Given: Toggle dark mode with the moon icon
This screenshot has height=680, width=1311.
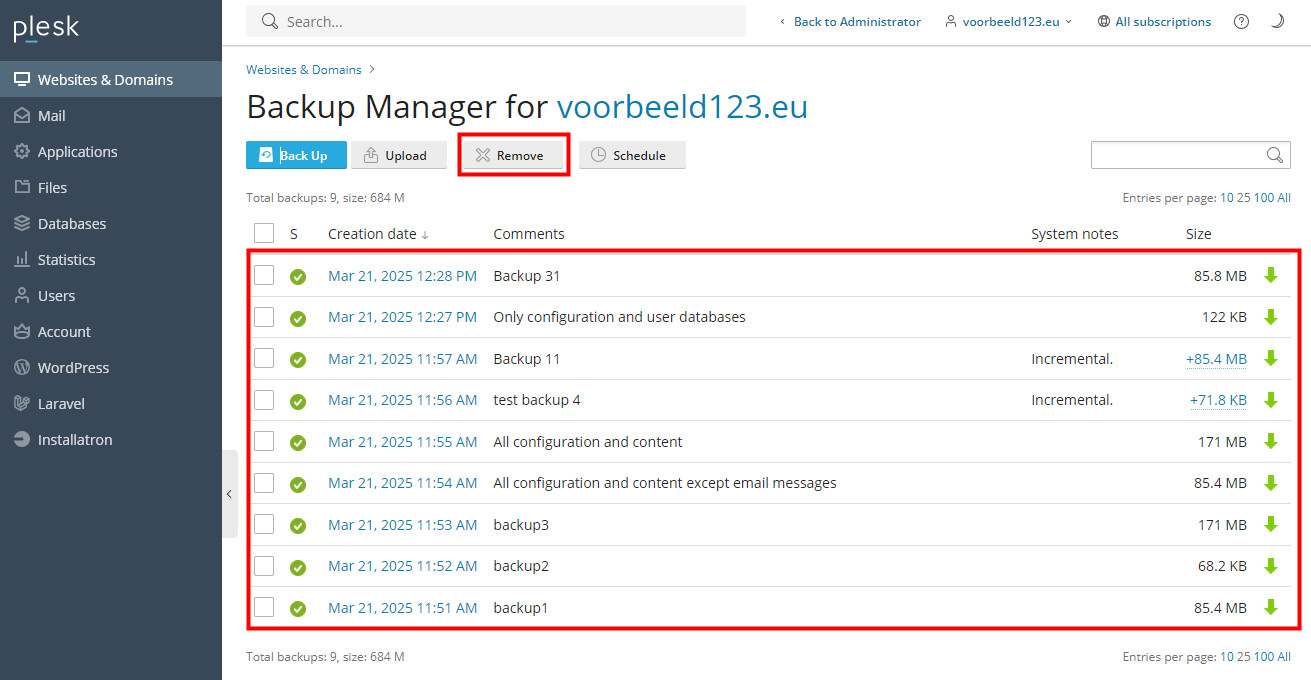Looking at the screenshot, I should pos(1277,21).
